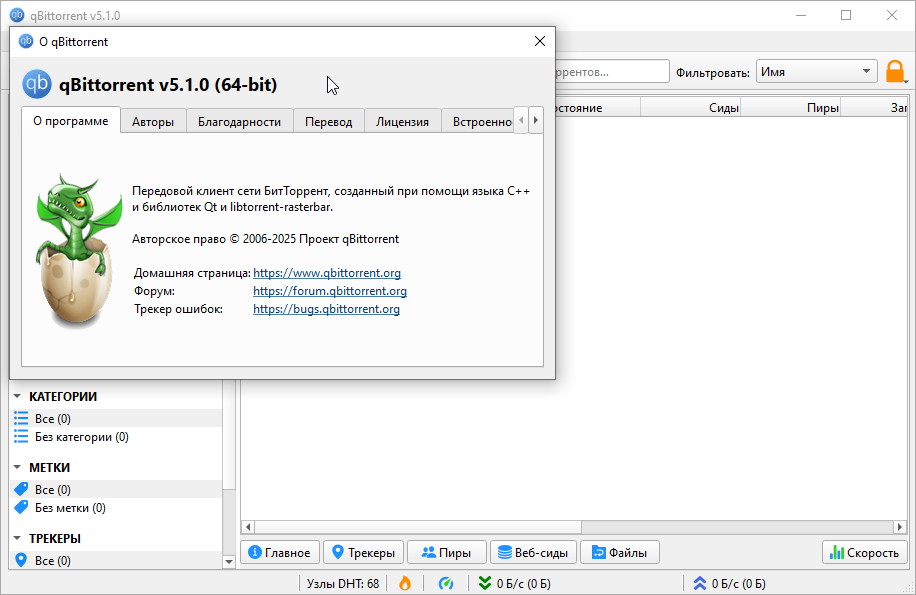Viewport: 916px width, 595px height.
Task: Click upload speed '0 Б/с (0 Б)' beside blue arrows
Action: (x=738, y=583)
